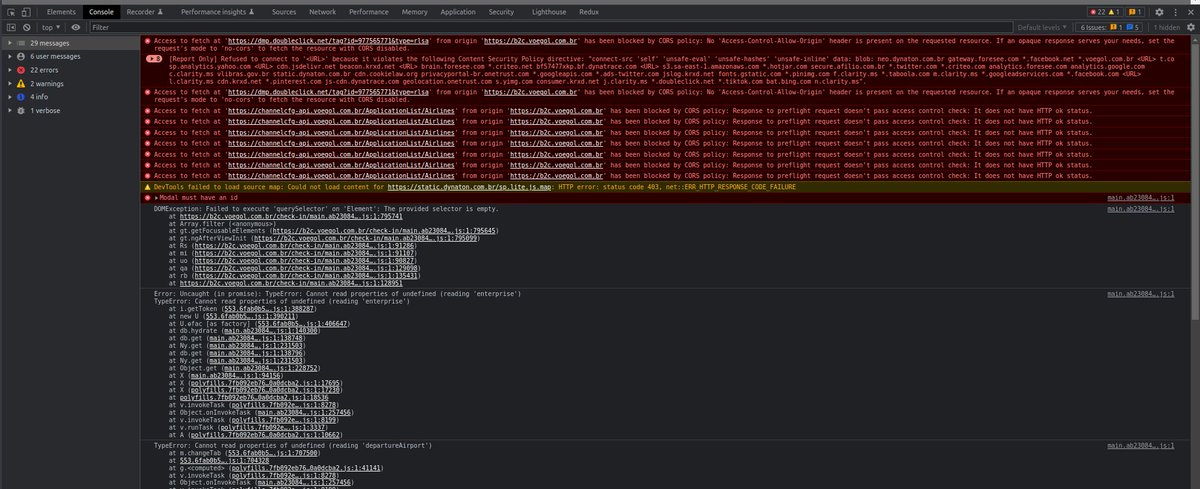Select the 6 user messages sidebar row
Screen dimensions: 1200x489
coord(70,58)
